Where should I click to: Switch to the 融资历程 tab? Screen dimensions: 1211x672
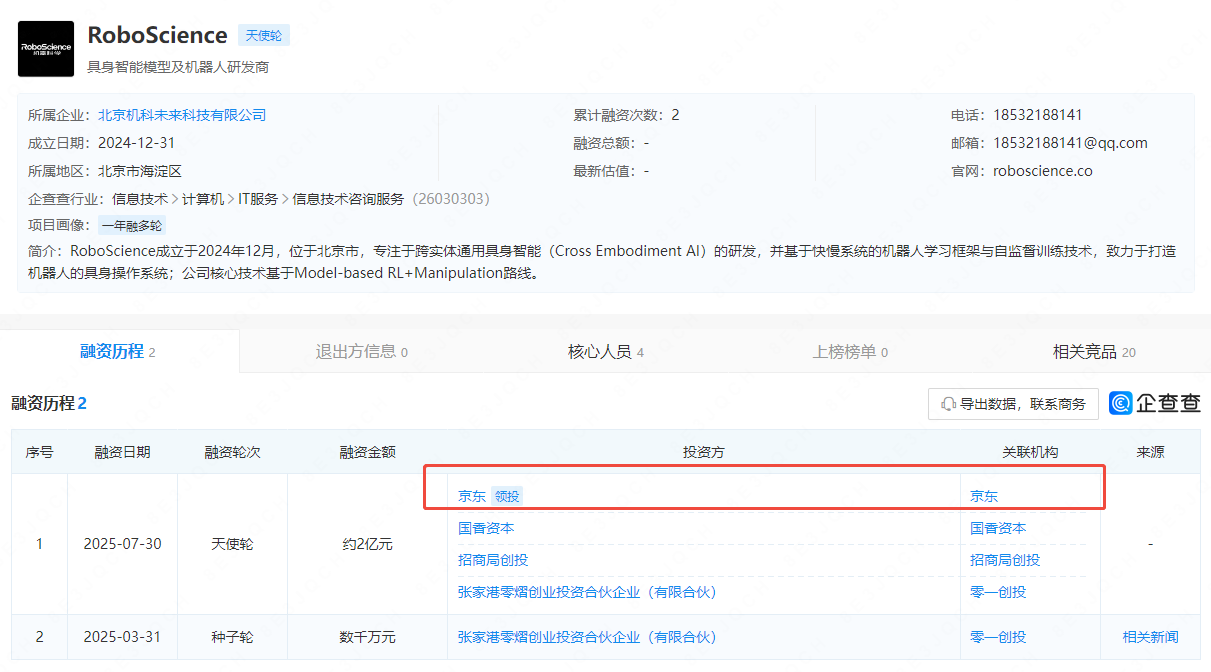click(x=118, y=352)
